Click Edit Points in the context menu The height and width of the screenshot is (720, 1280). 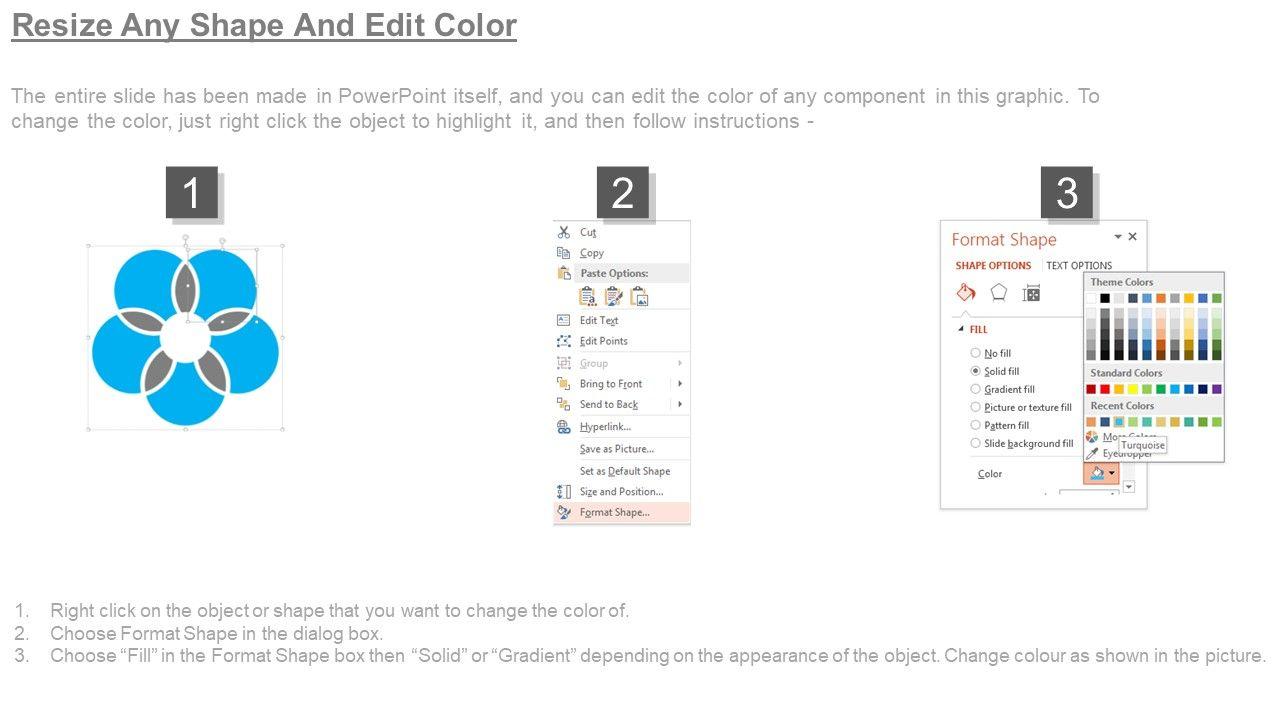coord(603,341)
